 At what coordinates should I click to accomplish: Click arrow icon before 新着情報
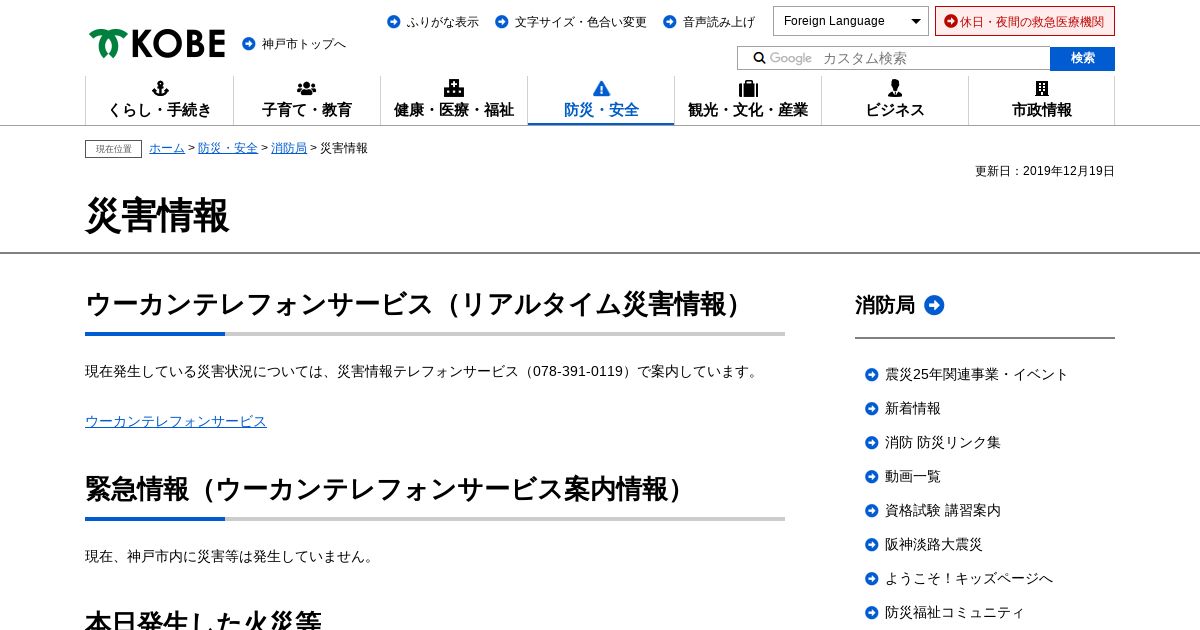click(872, 409)
